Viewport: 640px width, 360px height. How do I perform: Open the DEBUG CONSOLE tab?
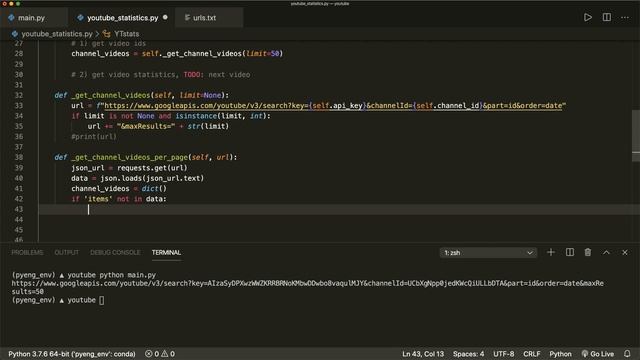115,252
